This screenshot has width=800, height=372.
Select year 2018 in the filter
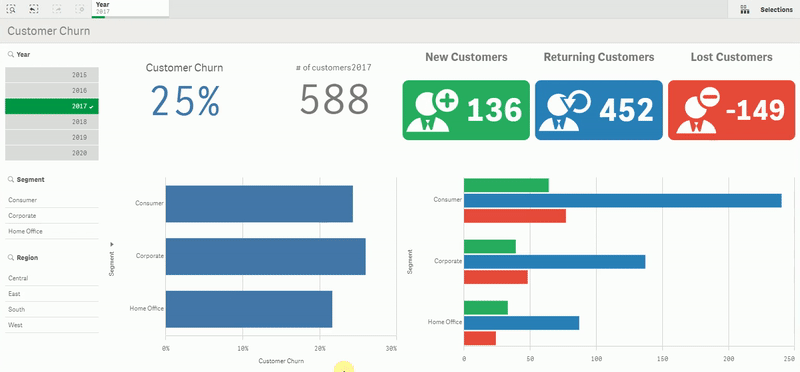point(52,122)
